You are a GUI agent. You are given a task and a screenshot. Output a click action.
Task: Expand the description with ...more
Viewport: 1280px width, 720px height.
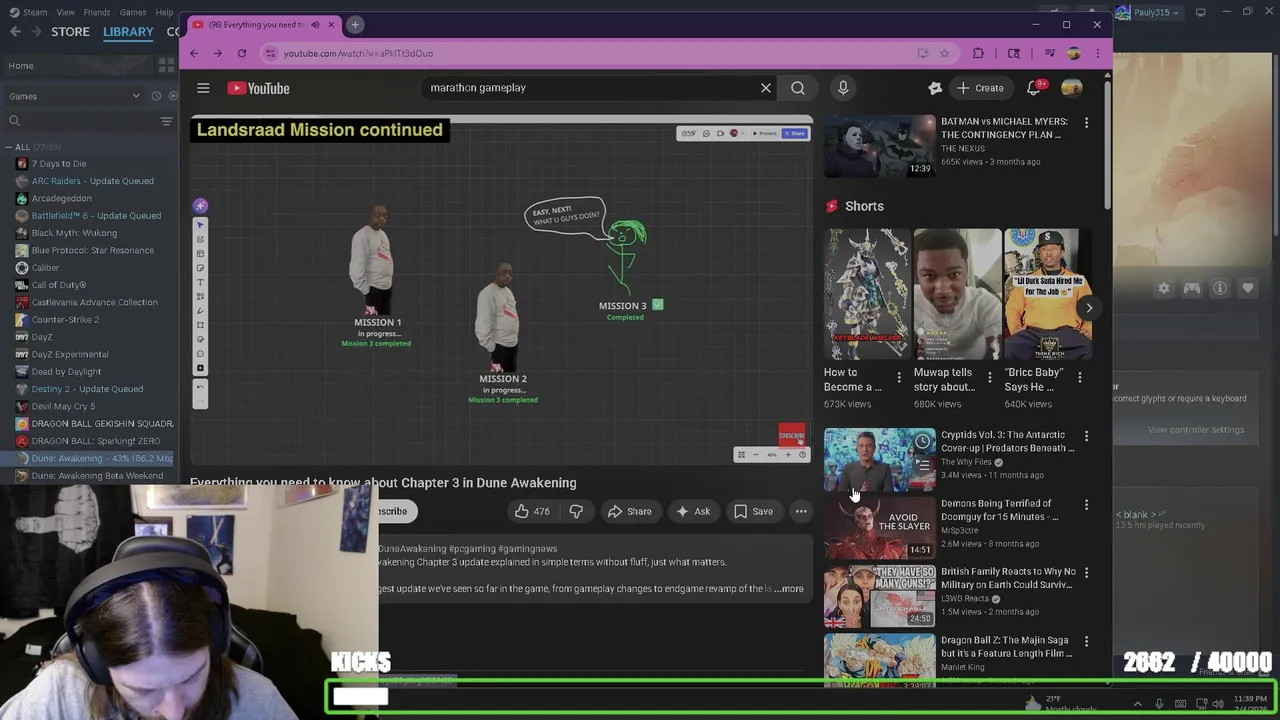pos(789,589)
